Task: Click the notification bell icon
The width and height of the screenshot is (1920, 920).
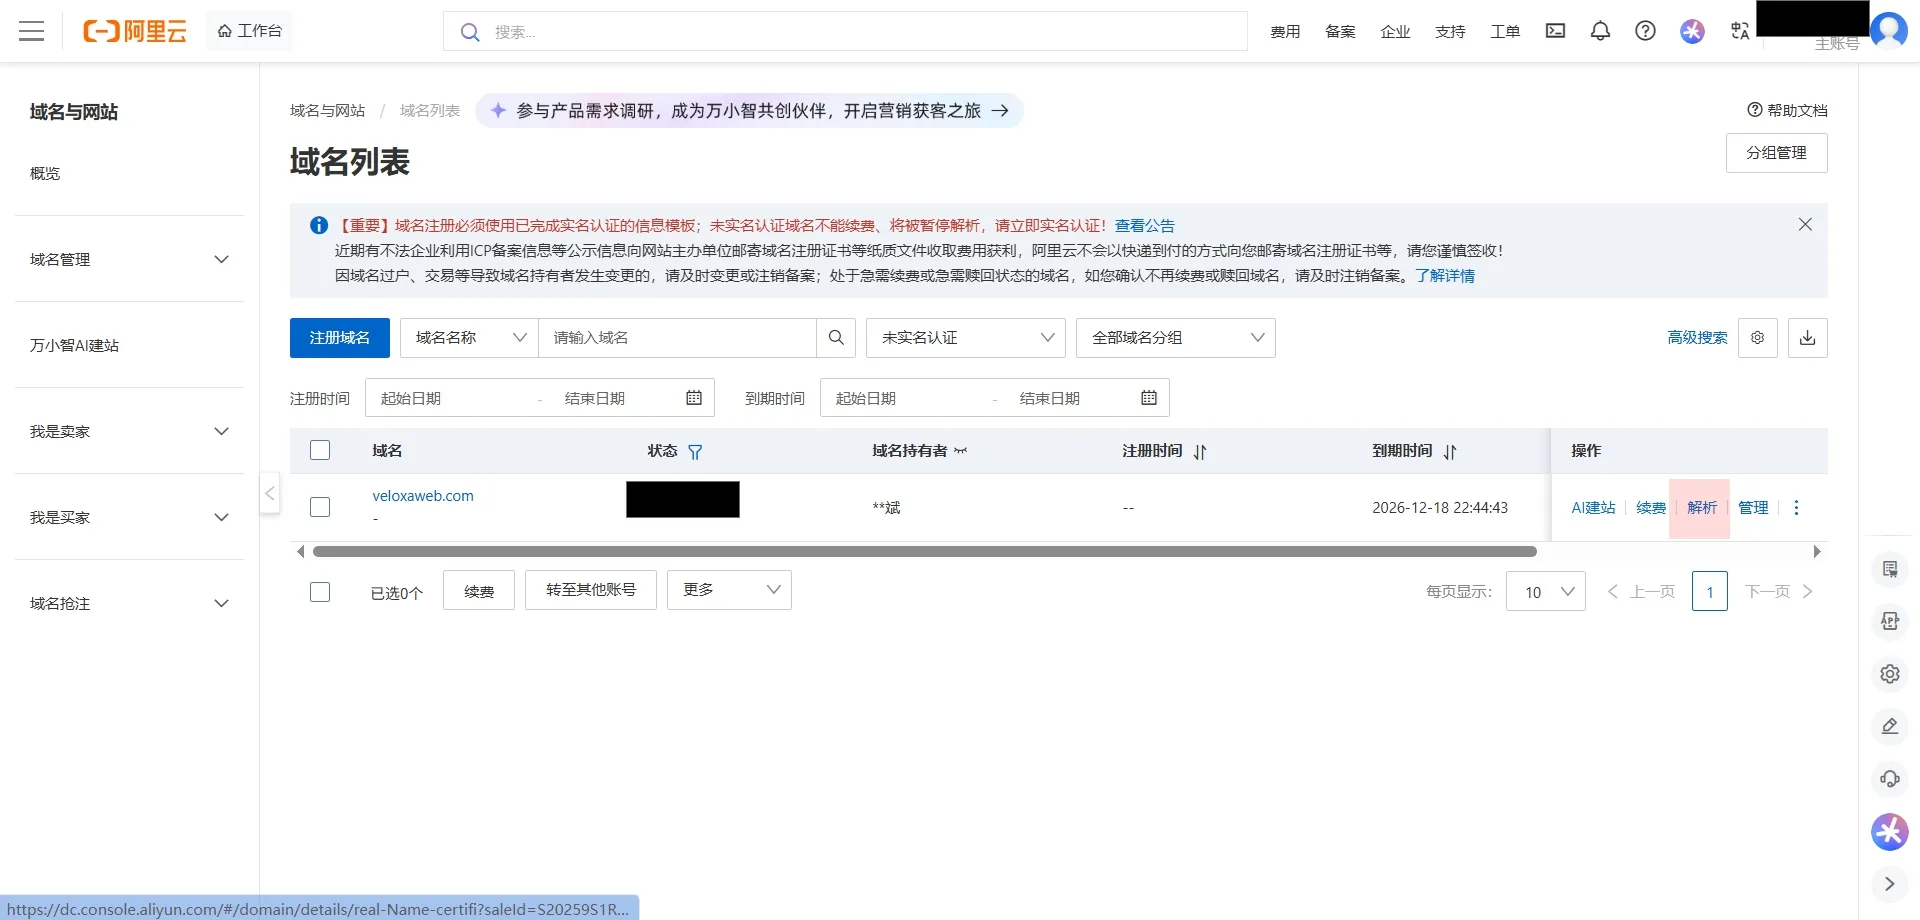Action: (x=1600, y=31)
